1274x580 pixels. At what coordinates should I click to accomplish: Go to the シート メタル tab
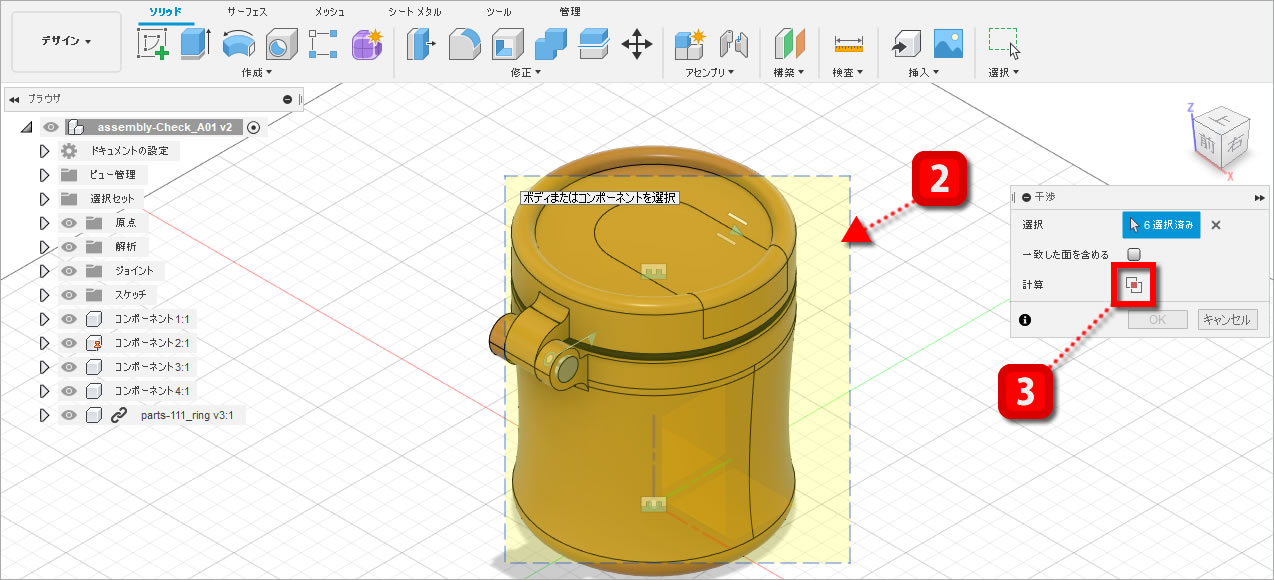[415, 12]
